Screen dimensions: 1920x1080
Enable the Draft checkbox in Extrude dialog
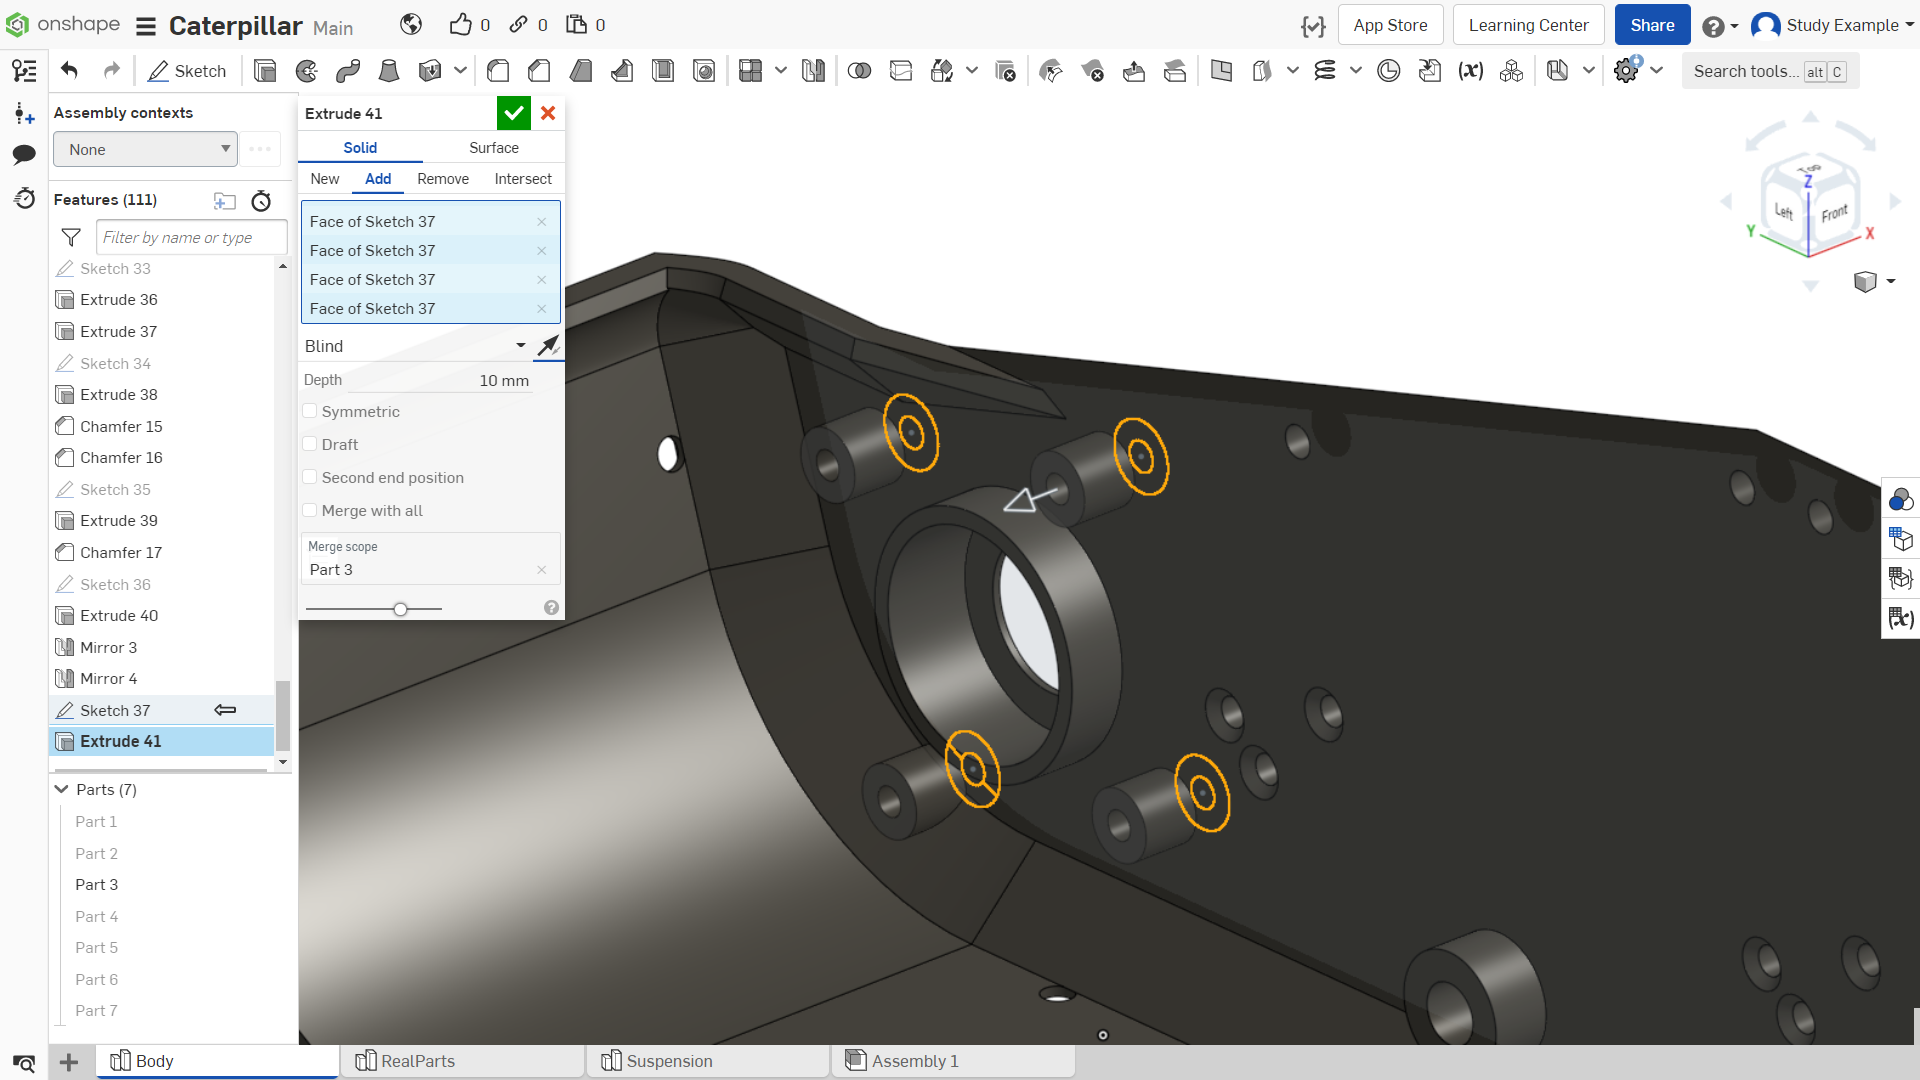click(310, 444)
